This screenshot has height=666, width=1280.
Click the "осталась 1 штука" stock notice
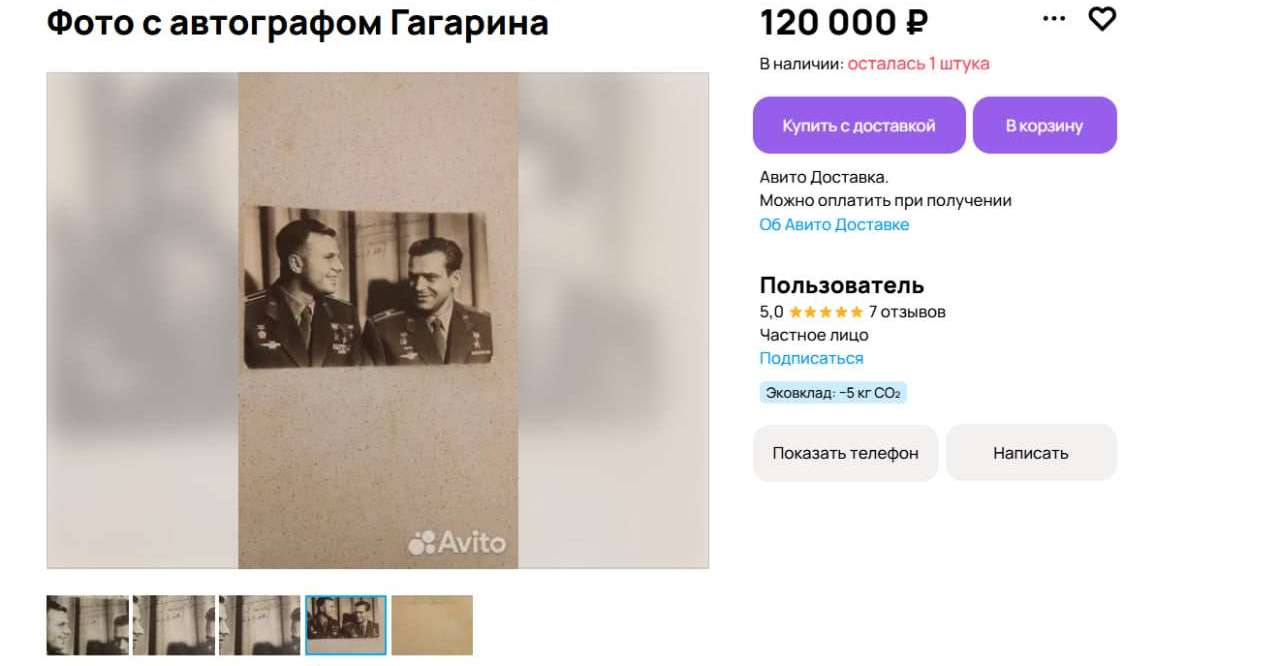click(918, 64)
